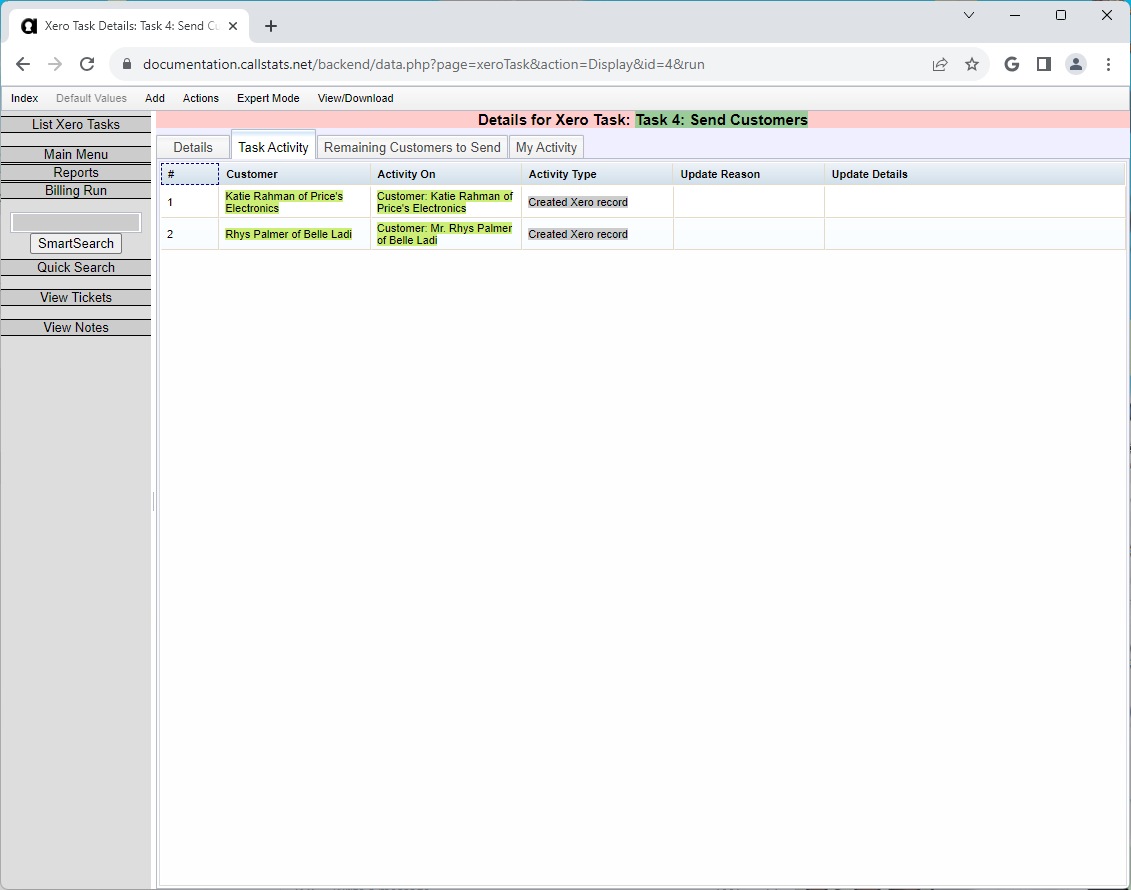Open List Xero Tasks in the sidebar
The image size is (1131, 890).
(75, 124)
